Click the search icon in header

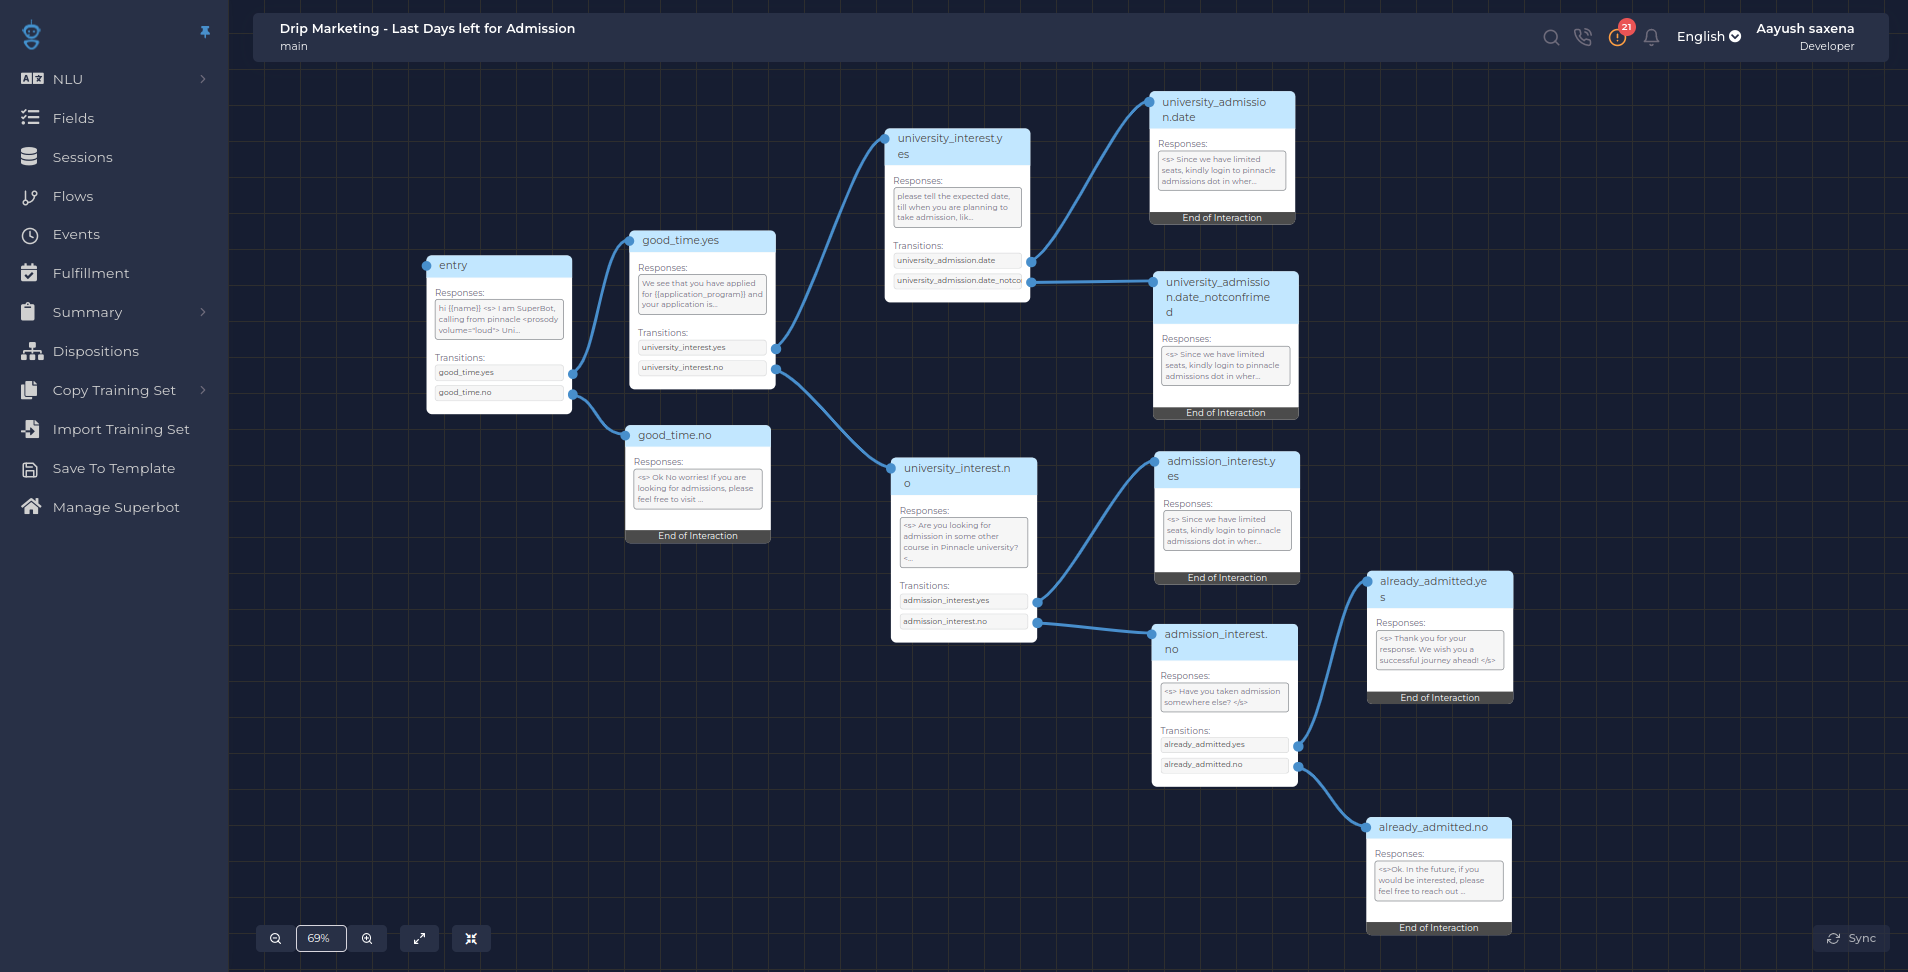coord(1551,38)
